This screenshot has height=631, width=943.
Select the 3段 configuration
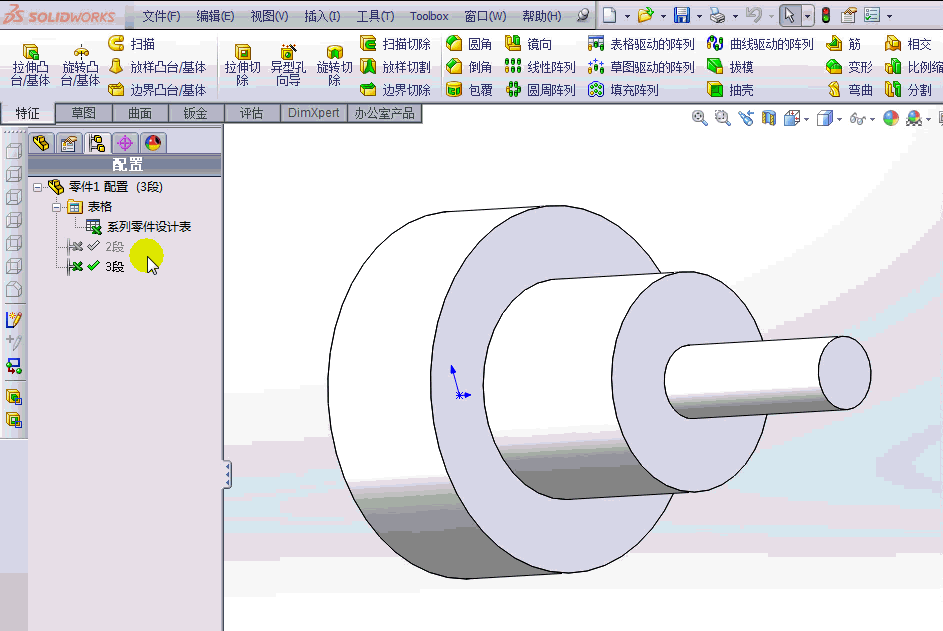(114, 266)
